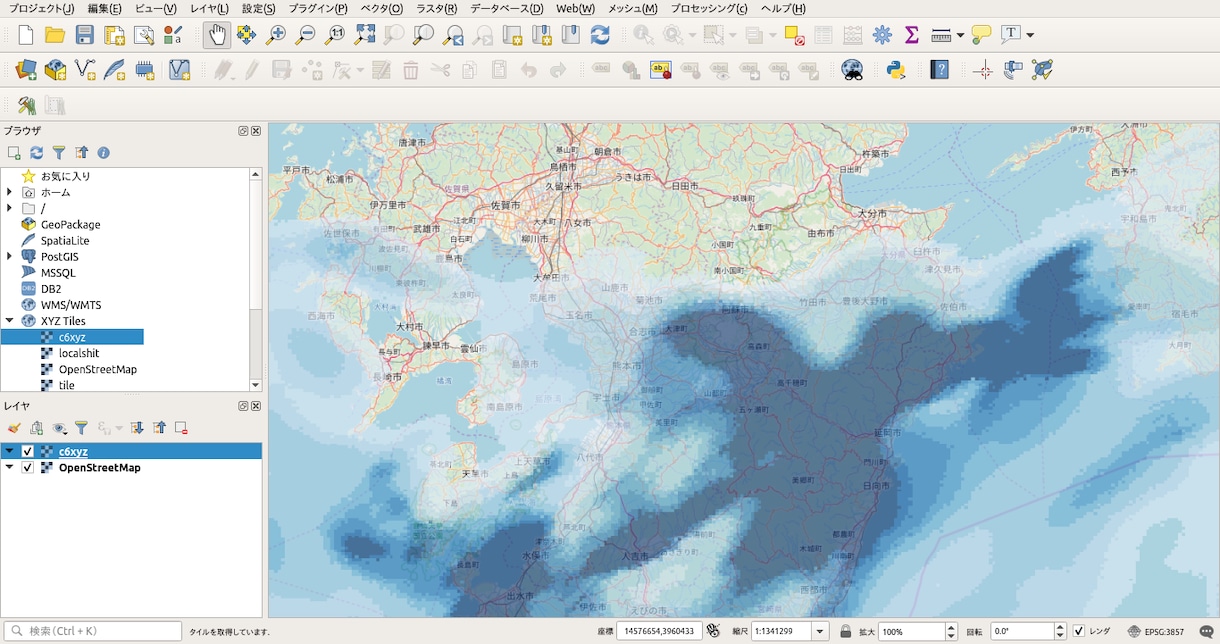
Task: Toggle the scale lock icon
Action: click(x=846, y=631)
